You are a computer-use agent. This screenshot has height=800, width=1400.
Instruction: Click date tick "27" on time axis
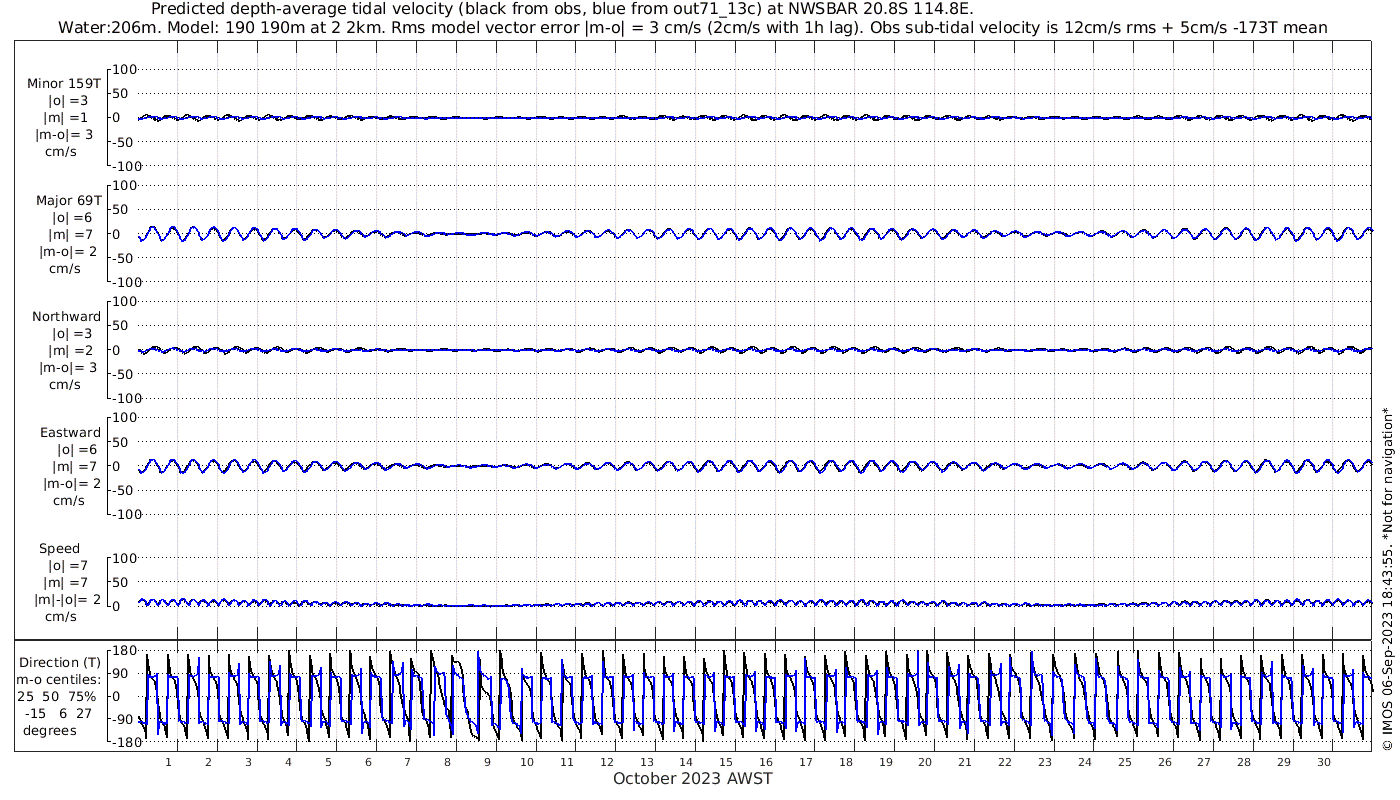[x=1204, y=762]
